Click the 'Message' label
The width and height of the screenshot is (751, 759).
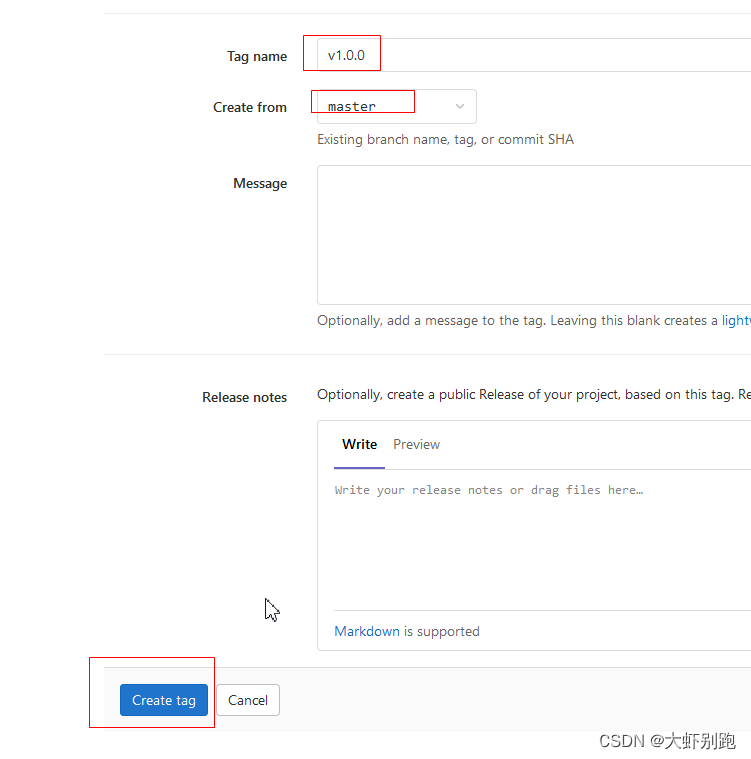coord(260,183)
